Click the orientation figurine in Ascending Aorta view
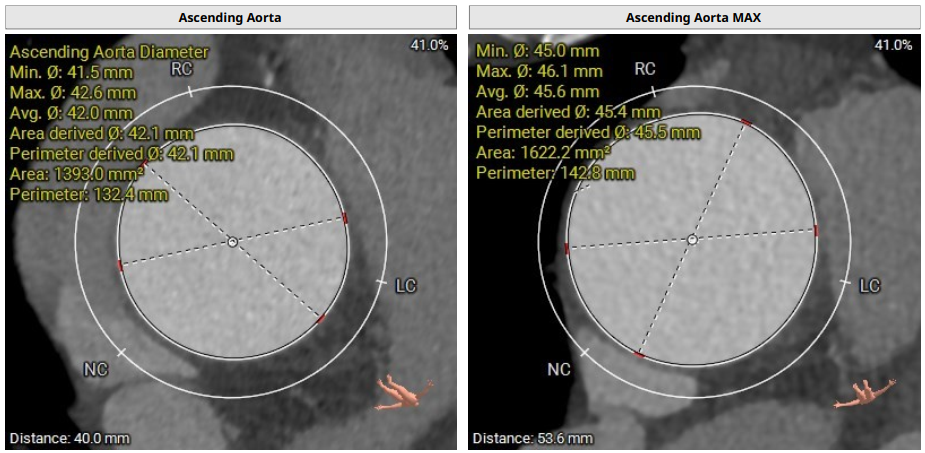925x453 pixels. tap(403, 392)
